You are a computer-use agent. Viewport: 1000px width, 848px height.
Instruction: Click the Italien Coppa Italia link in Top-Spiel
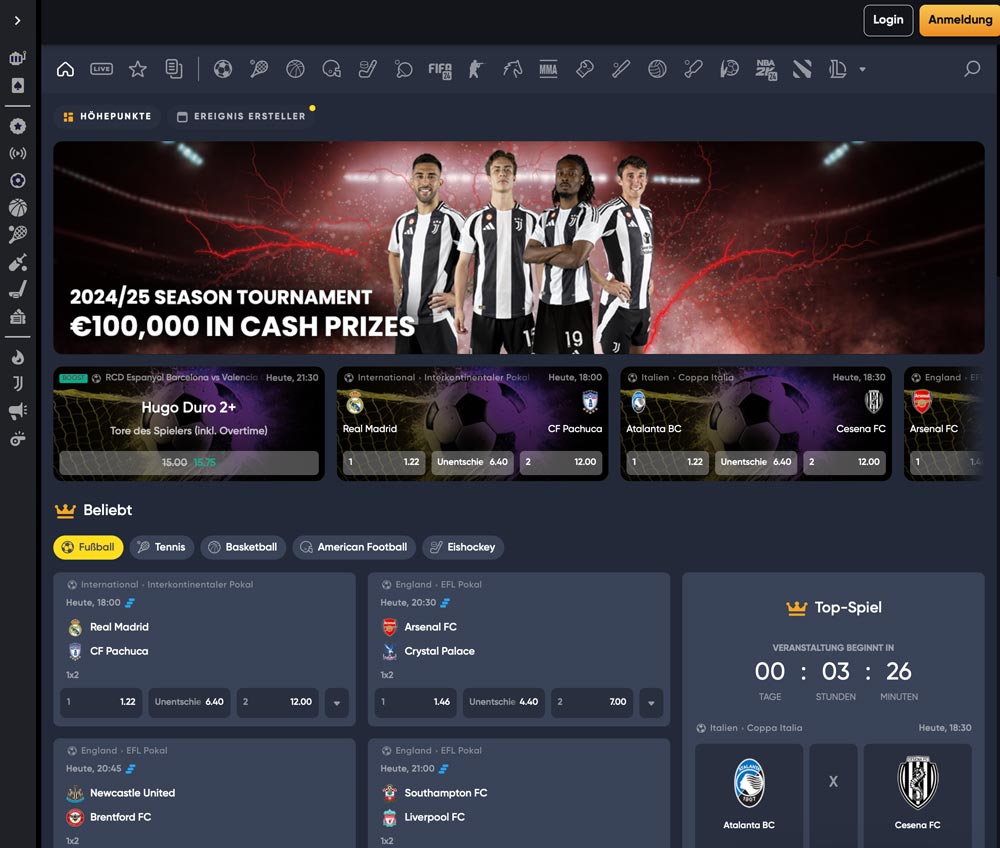(x=749, y=727)
